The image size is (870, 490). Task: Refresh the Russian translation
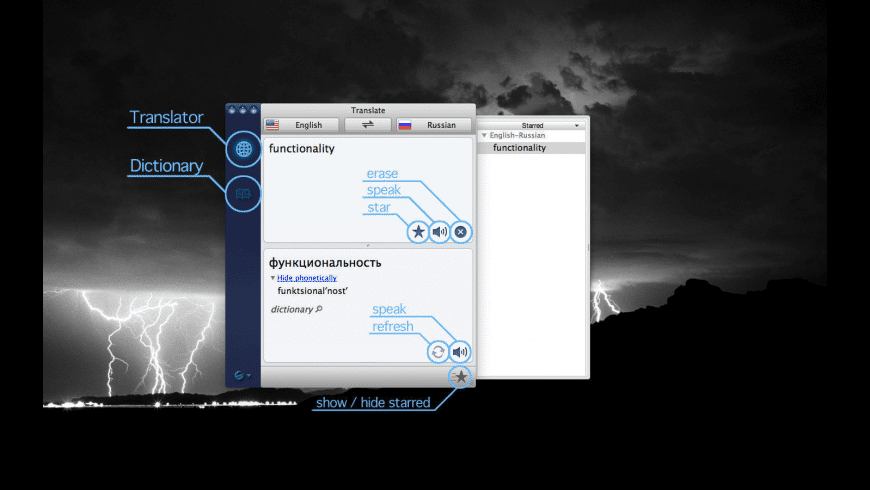click(438, 352)
